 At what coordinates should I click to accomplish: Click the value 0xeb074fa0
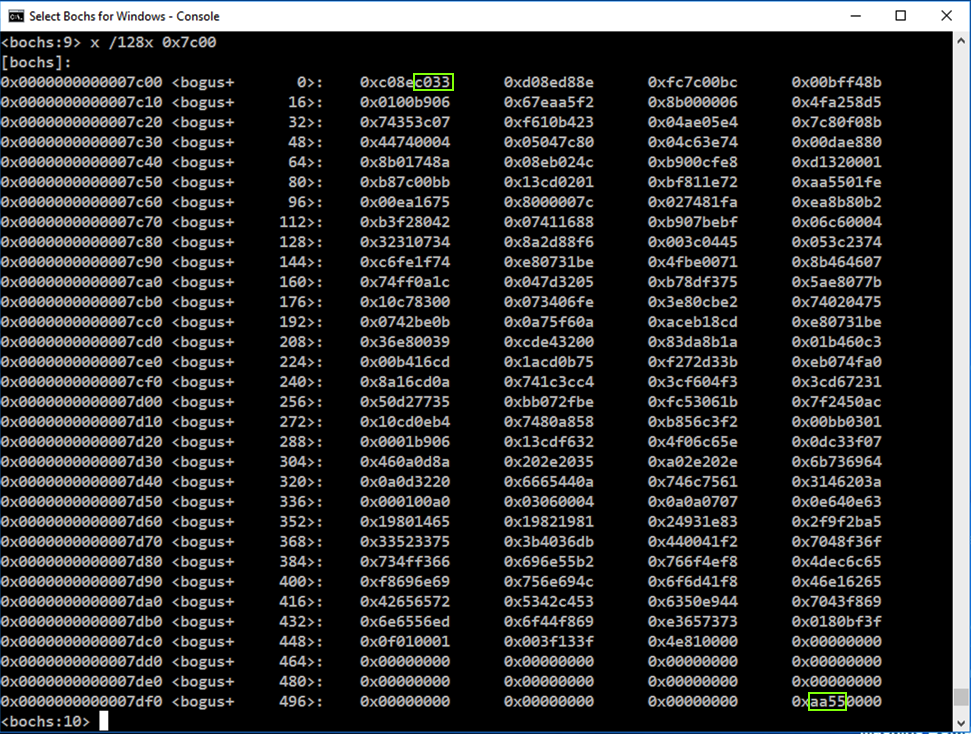click(836, 362)
